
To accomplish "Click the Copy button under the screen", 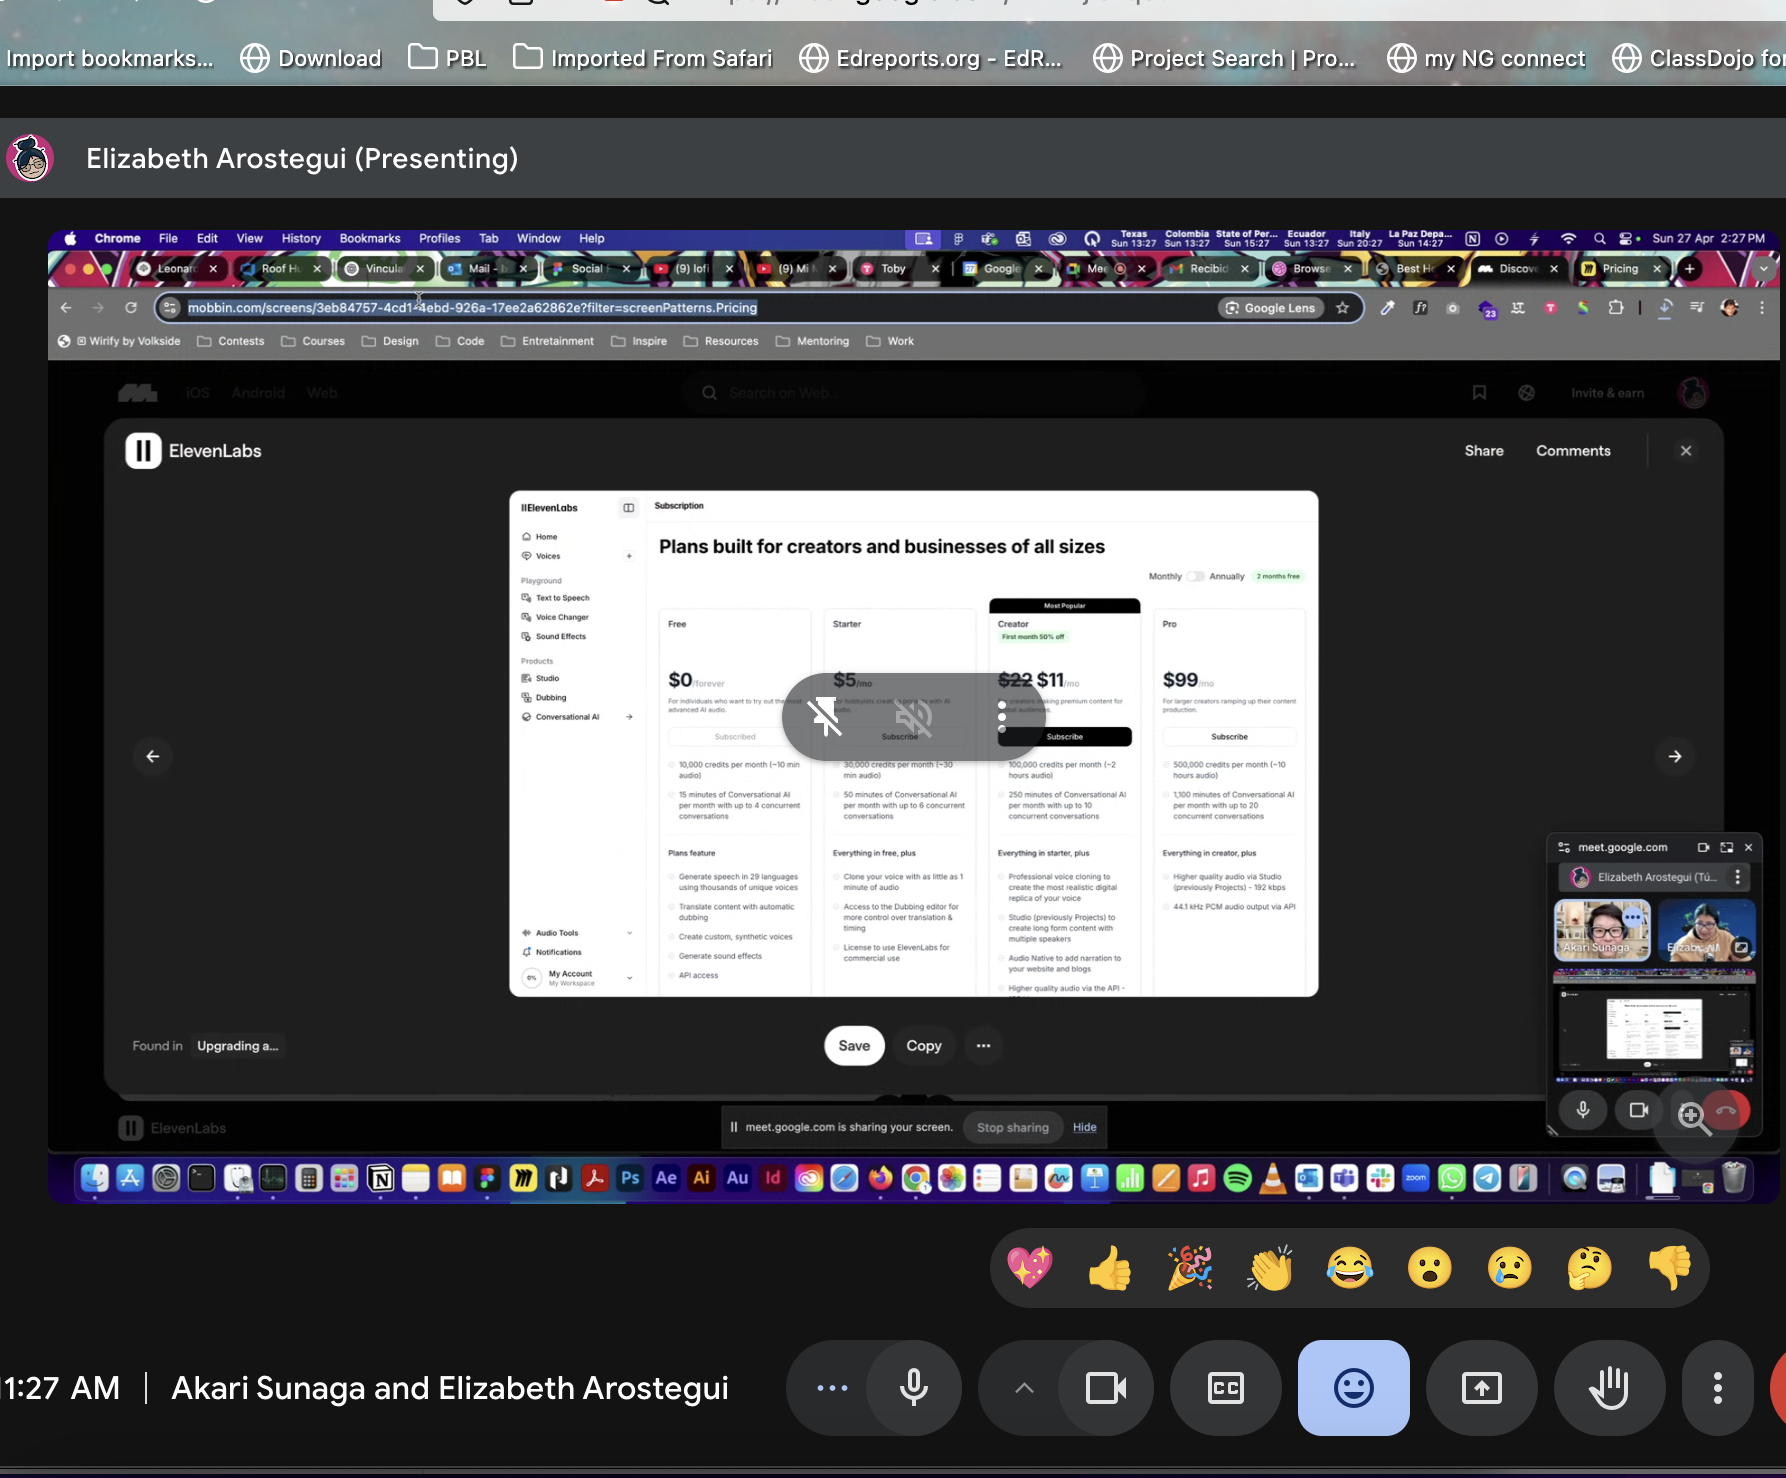I will tap(924, 1046).
